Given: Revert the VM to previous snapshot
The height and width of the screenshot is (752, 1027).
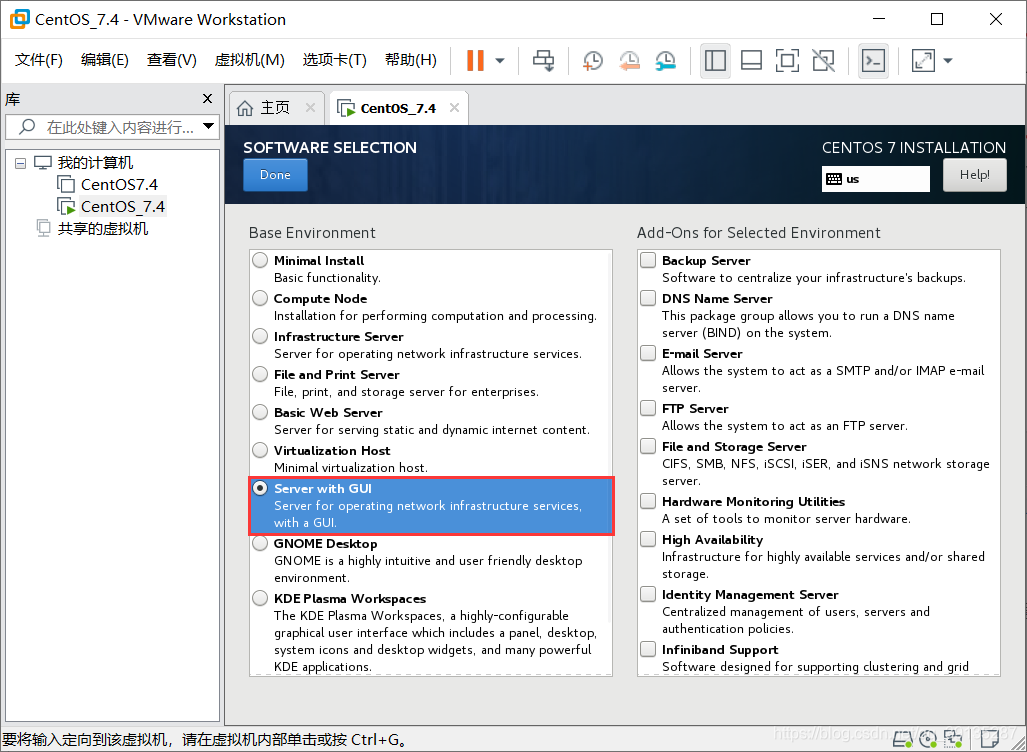Looking at the screenshot, I should click(629, 61).
